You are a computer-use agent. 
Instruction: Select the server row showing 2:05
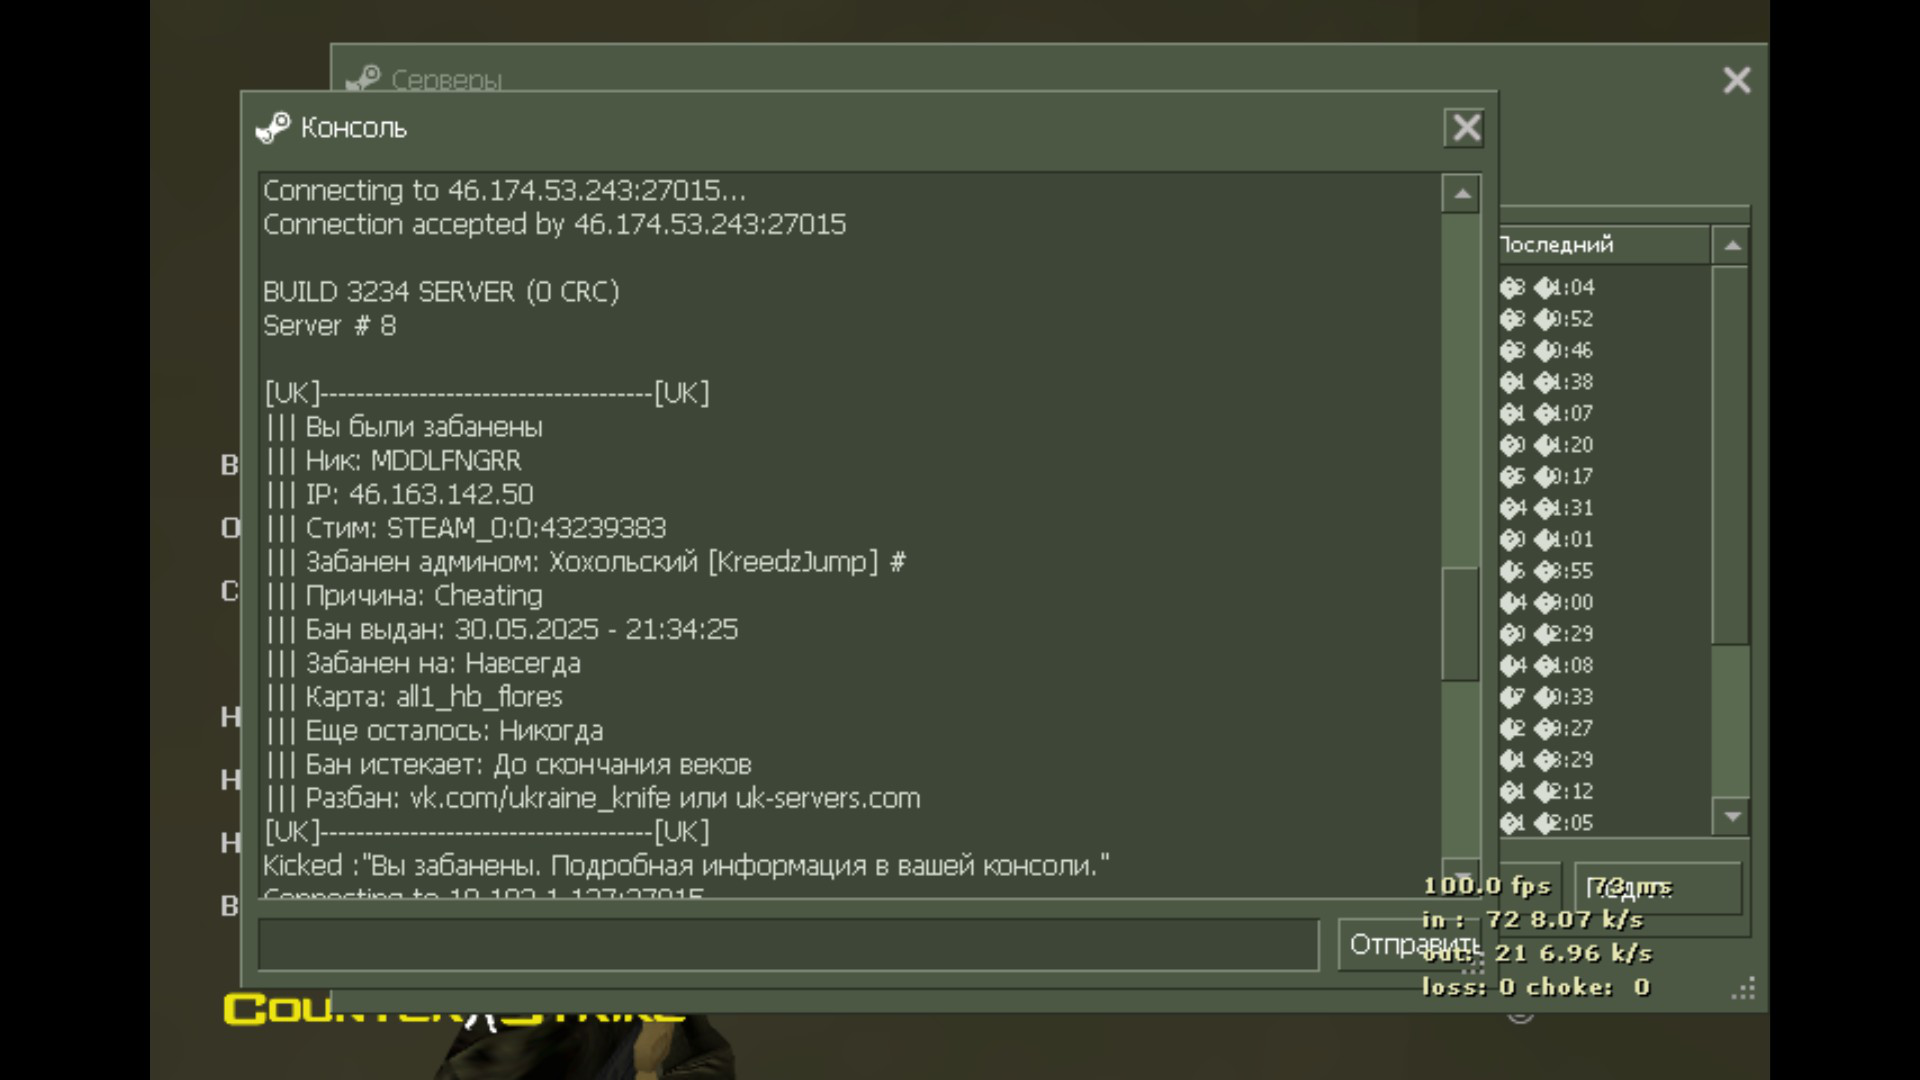click(1604, 823)
